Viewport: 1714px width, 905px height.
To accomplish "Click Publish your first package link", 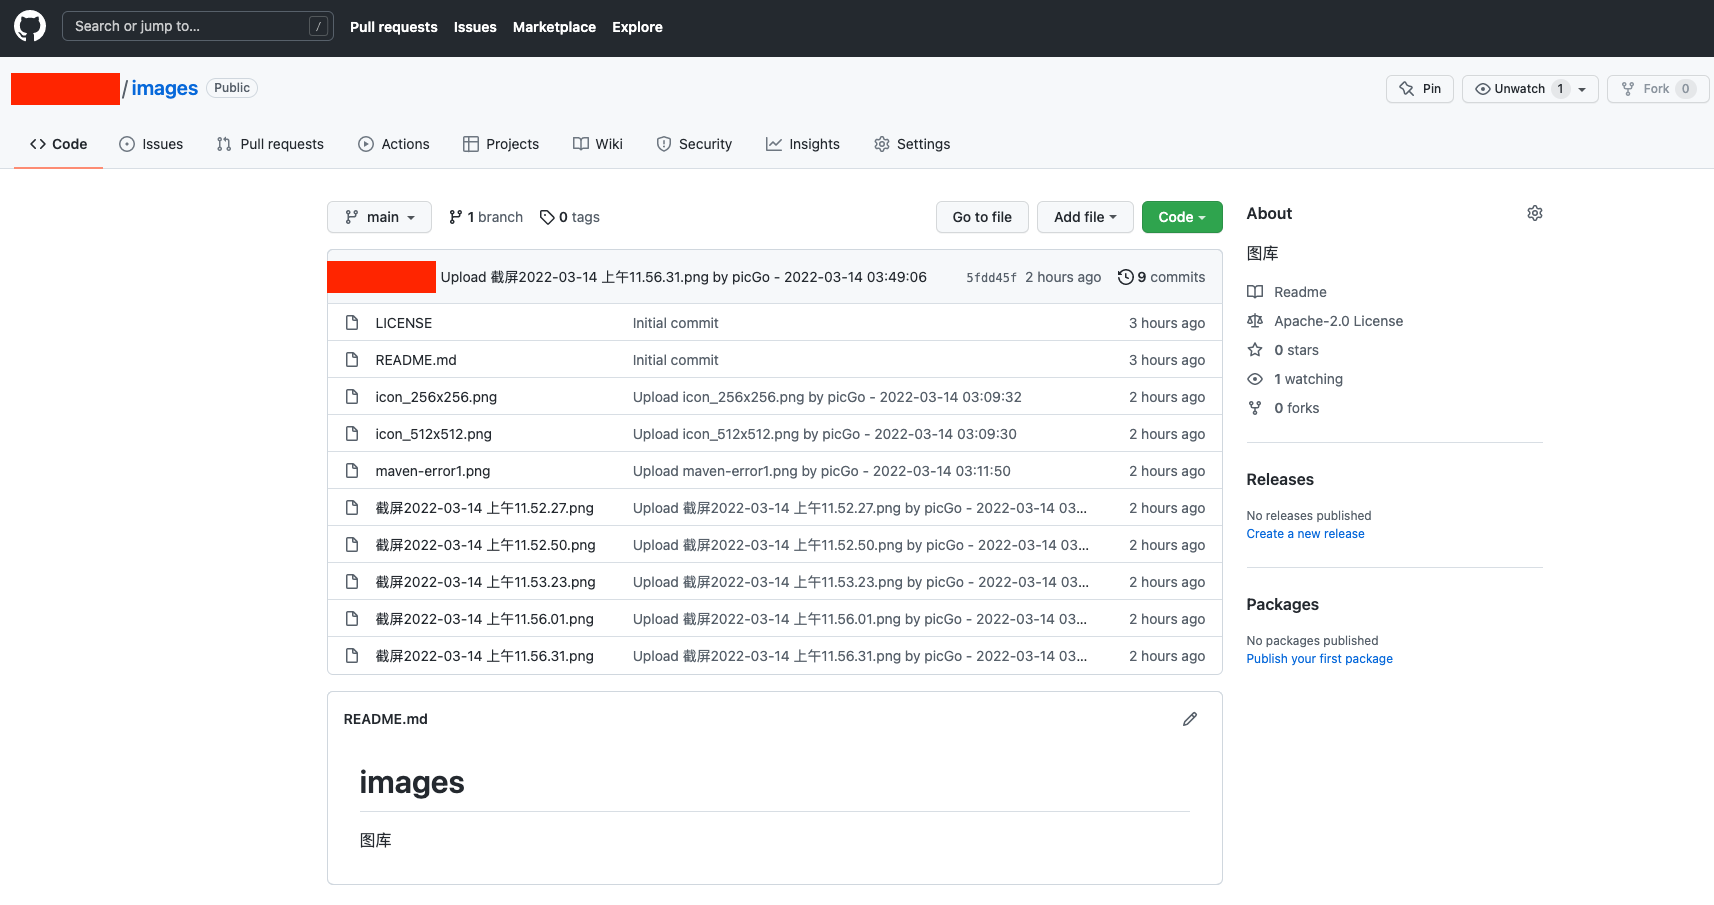I will point(1320,659).
